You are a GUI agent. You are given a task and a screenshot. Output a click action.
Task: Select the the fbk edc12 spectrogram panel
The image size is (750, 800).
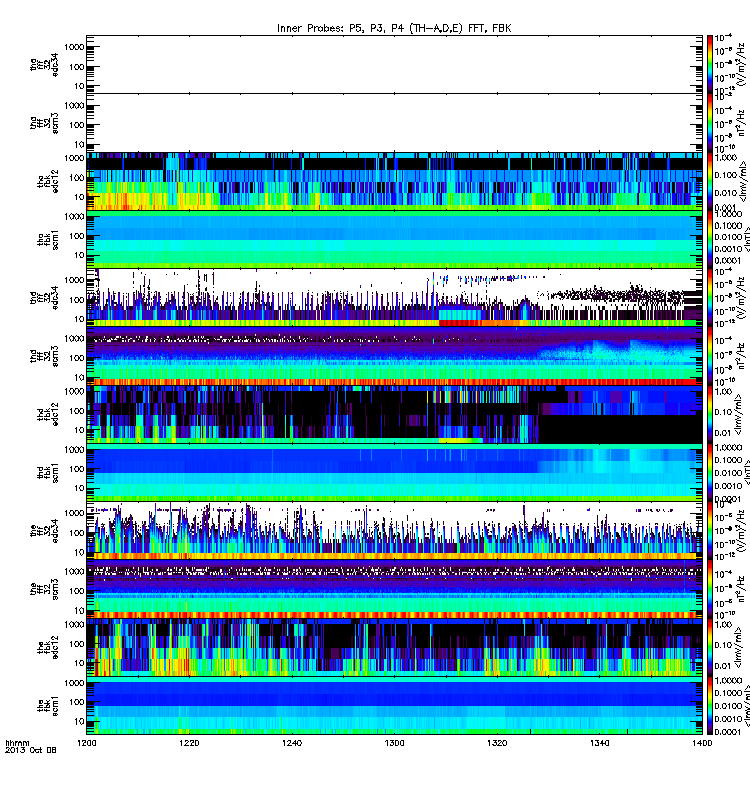[394, 647]
